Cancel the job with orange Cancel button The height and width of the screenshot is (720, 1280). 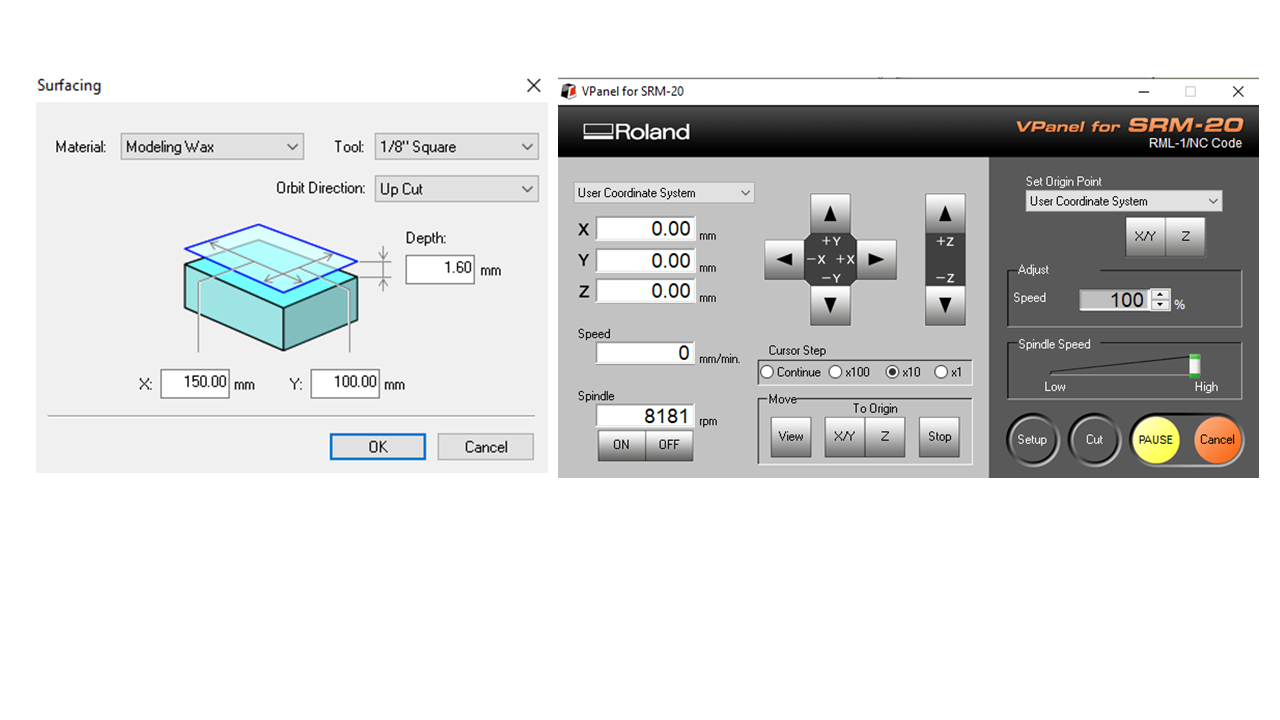(1217, 440)
